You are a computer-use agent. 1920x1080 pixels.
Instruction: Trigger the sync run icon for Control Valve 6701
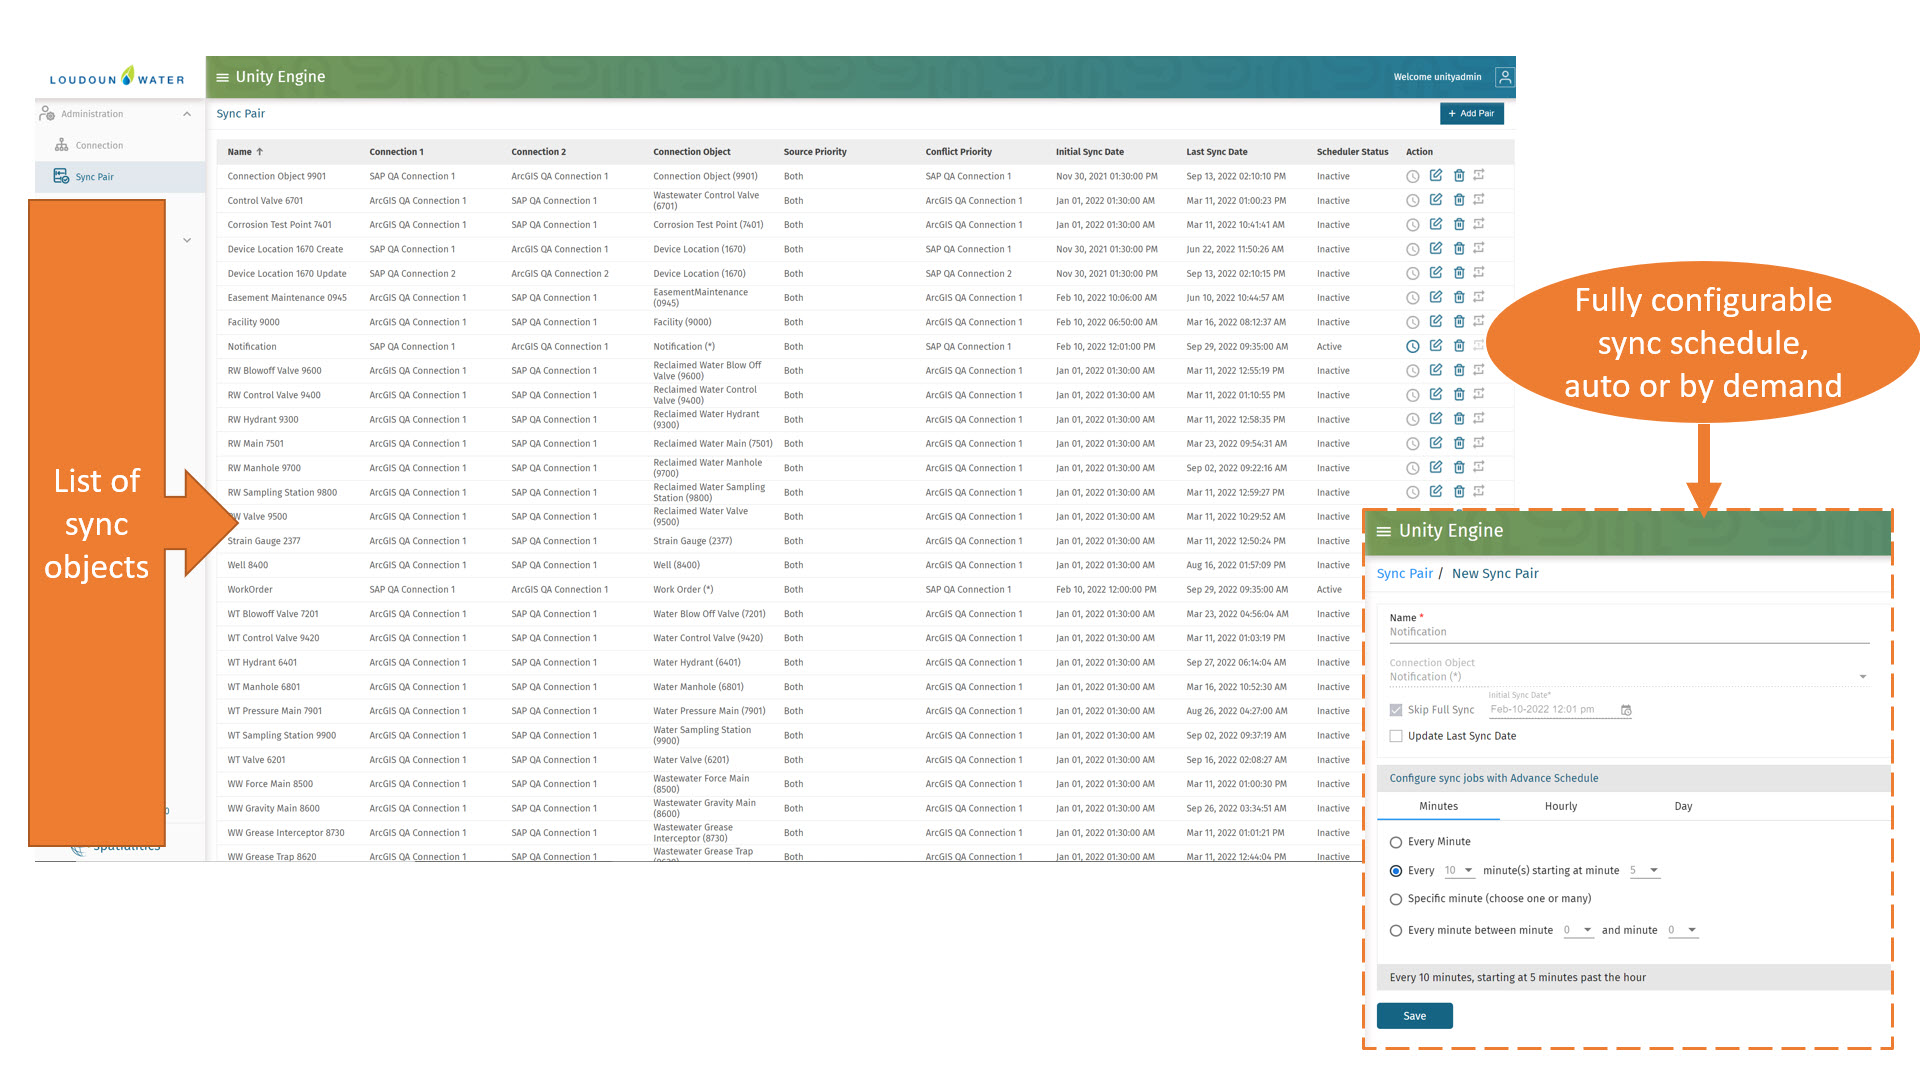click(x=1481, y=200)
